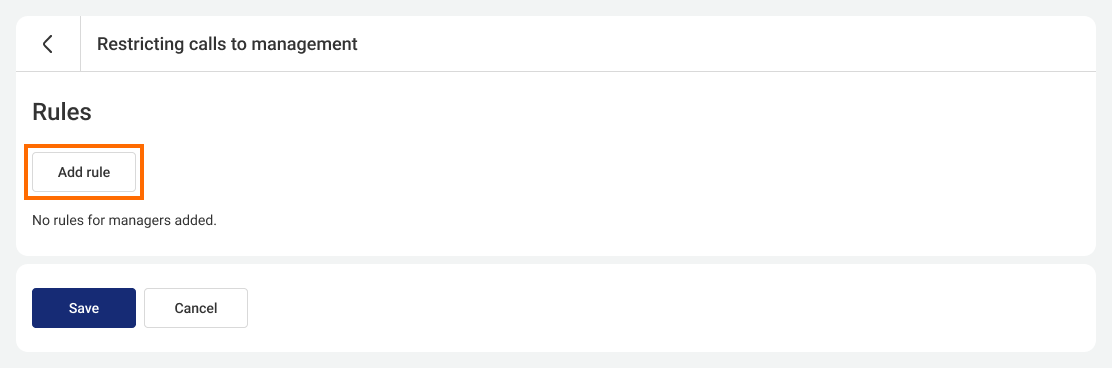This screenshot has width=1112, height=368.
Task: Create a new rule for managers
Action: 84,172
